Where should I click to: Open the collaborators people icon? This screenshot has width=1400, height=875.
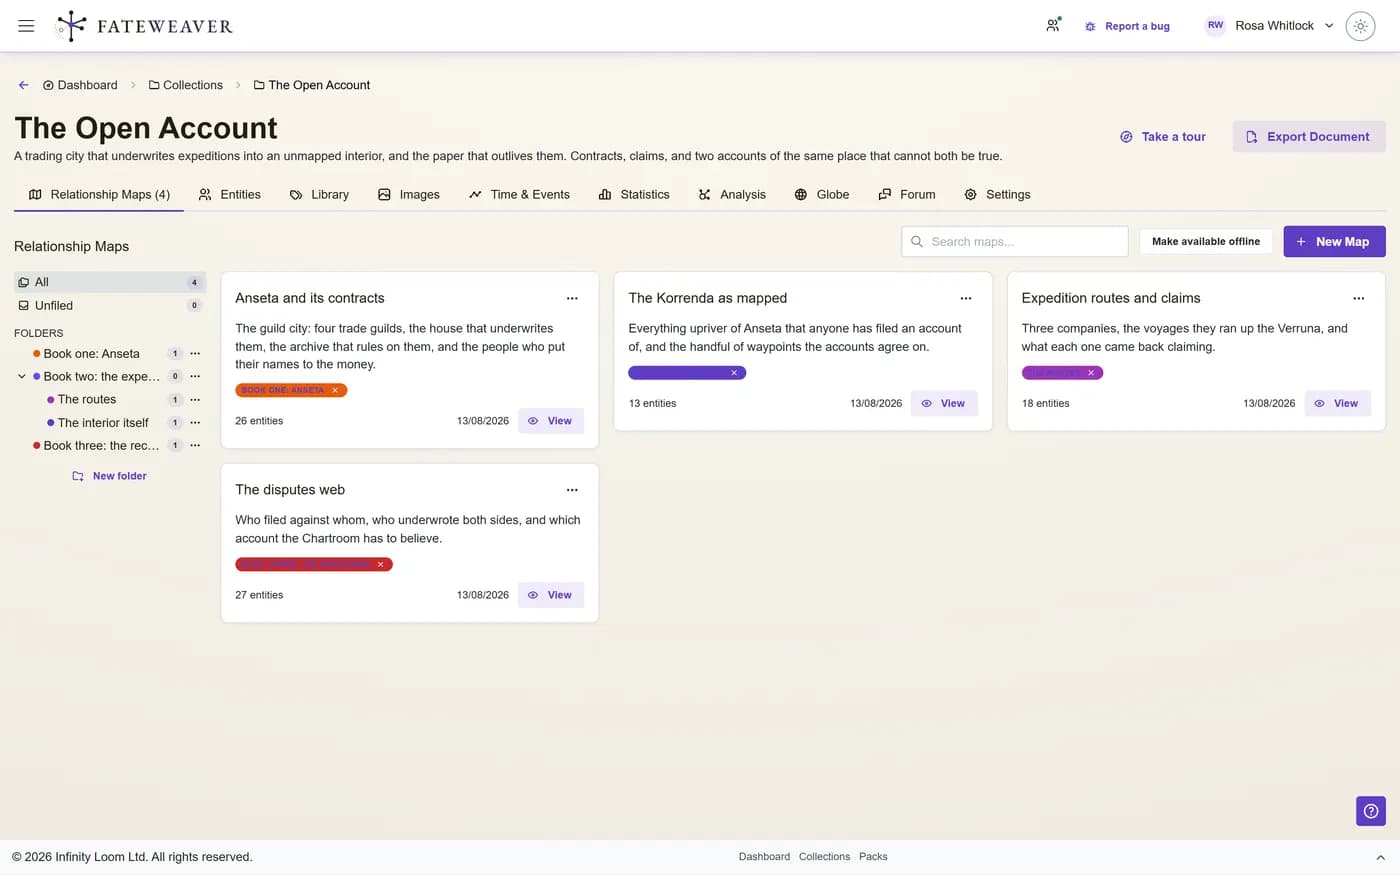tap(1053, 26)
